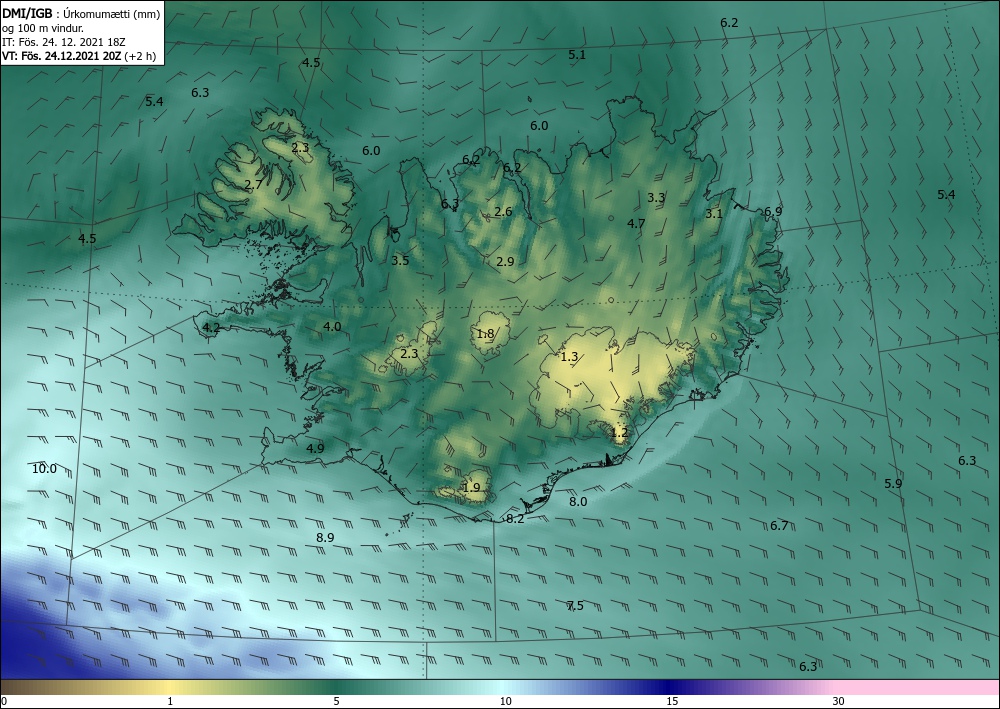Viewport: 1000px width, 709px height.
Task: Select the 2.6 value label
Action: pos(503,212)
